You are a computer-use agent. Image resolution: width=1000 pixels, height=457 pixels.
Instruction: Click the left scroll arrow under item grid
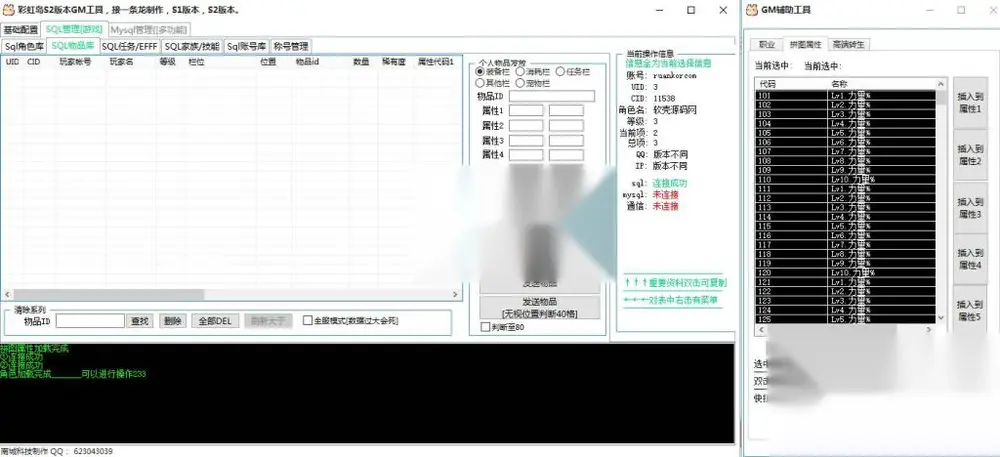pos(6,294)
